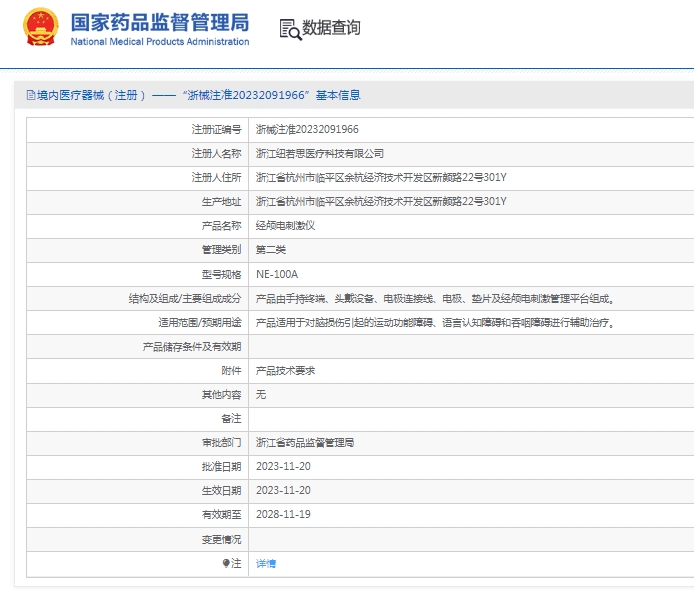Click the 数据查询 heading text

point(331,28)
